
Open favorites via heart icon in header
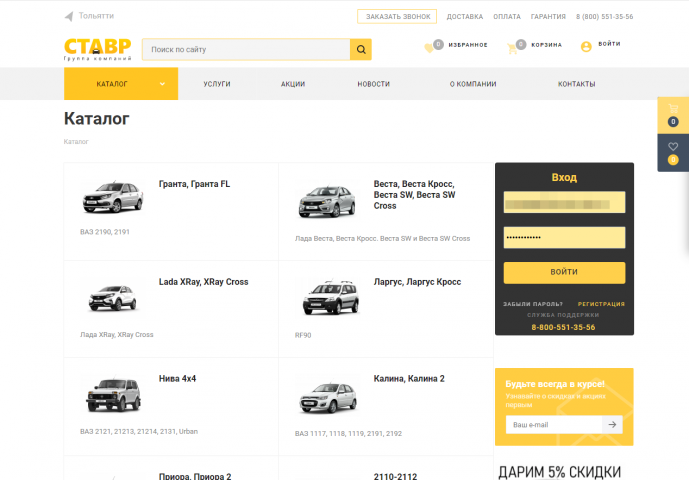coord(428,48)
